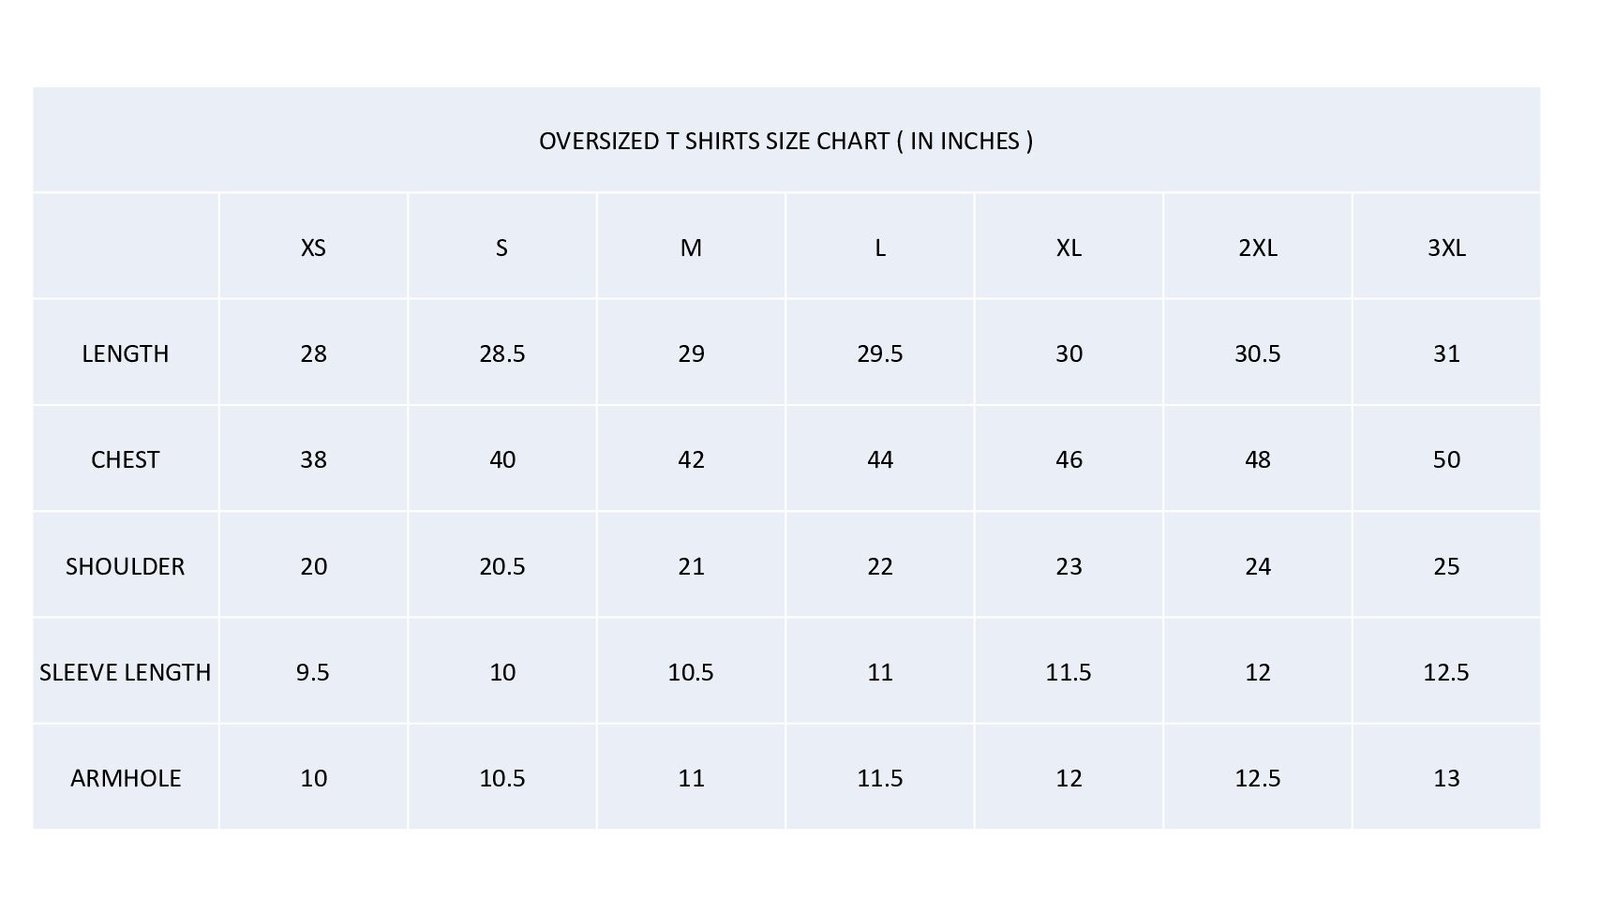
Task: Click sleeve length 10.5 under M
Action: tap(691, 673)
